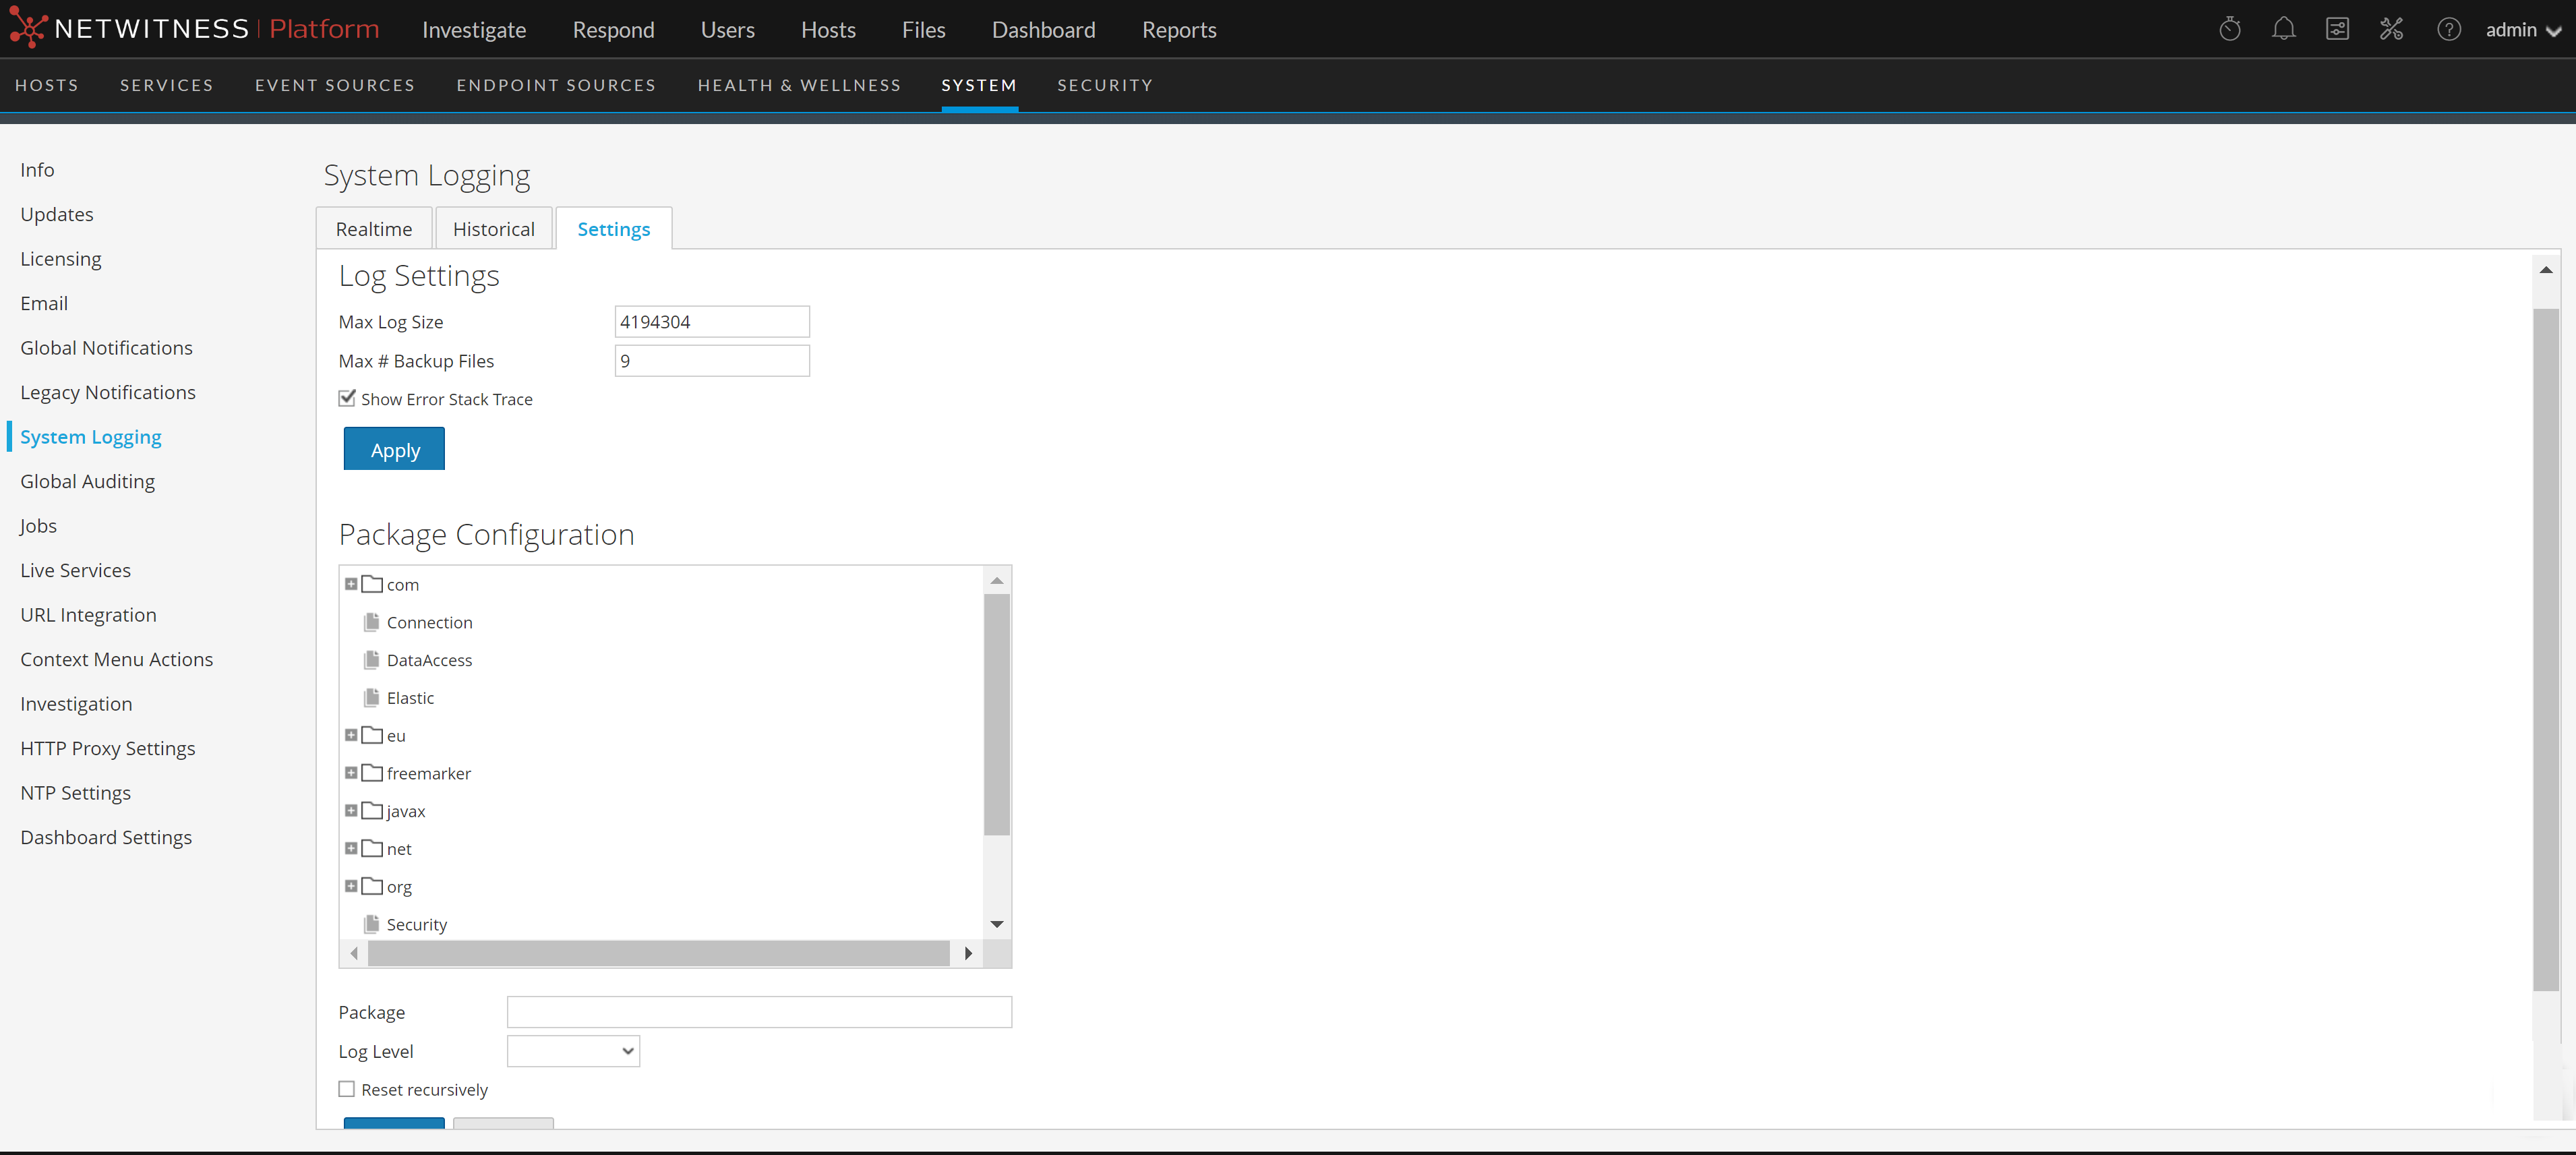Open the notifications bell icon
The width and height of the screenshot is (2576, 1155).
coord(2283,30)
